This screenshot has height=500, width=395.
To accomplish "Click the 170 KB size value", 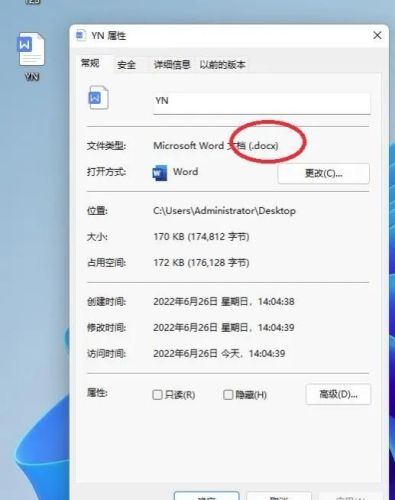I will click(201, 237).
